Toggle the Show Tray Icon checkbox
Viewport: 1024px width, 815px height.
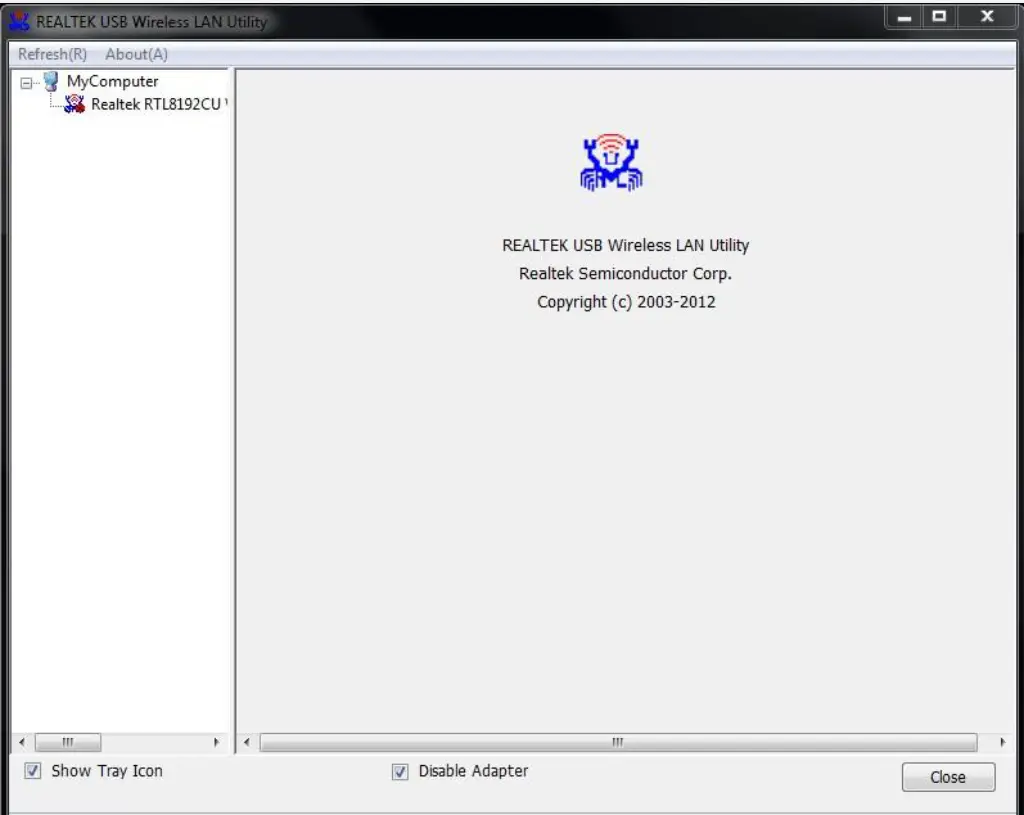[33, 771]
